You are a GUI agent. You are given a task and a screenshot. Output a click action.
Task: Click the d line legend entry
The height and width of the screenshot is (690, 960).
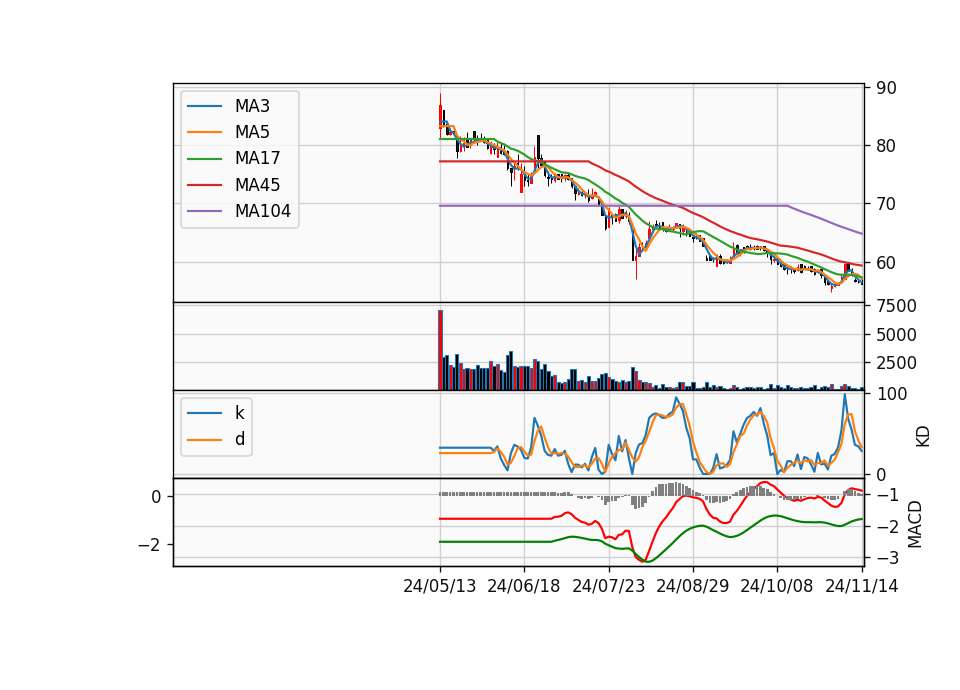click(216, 440)
